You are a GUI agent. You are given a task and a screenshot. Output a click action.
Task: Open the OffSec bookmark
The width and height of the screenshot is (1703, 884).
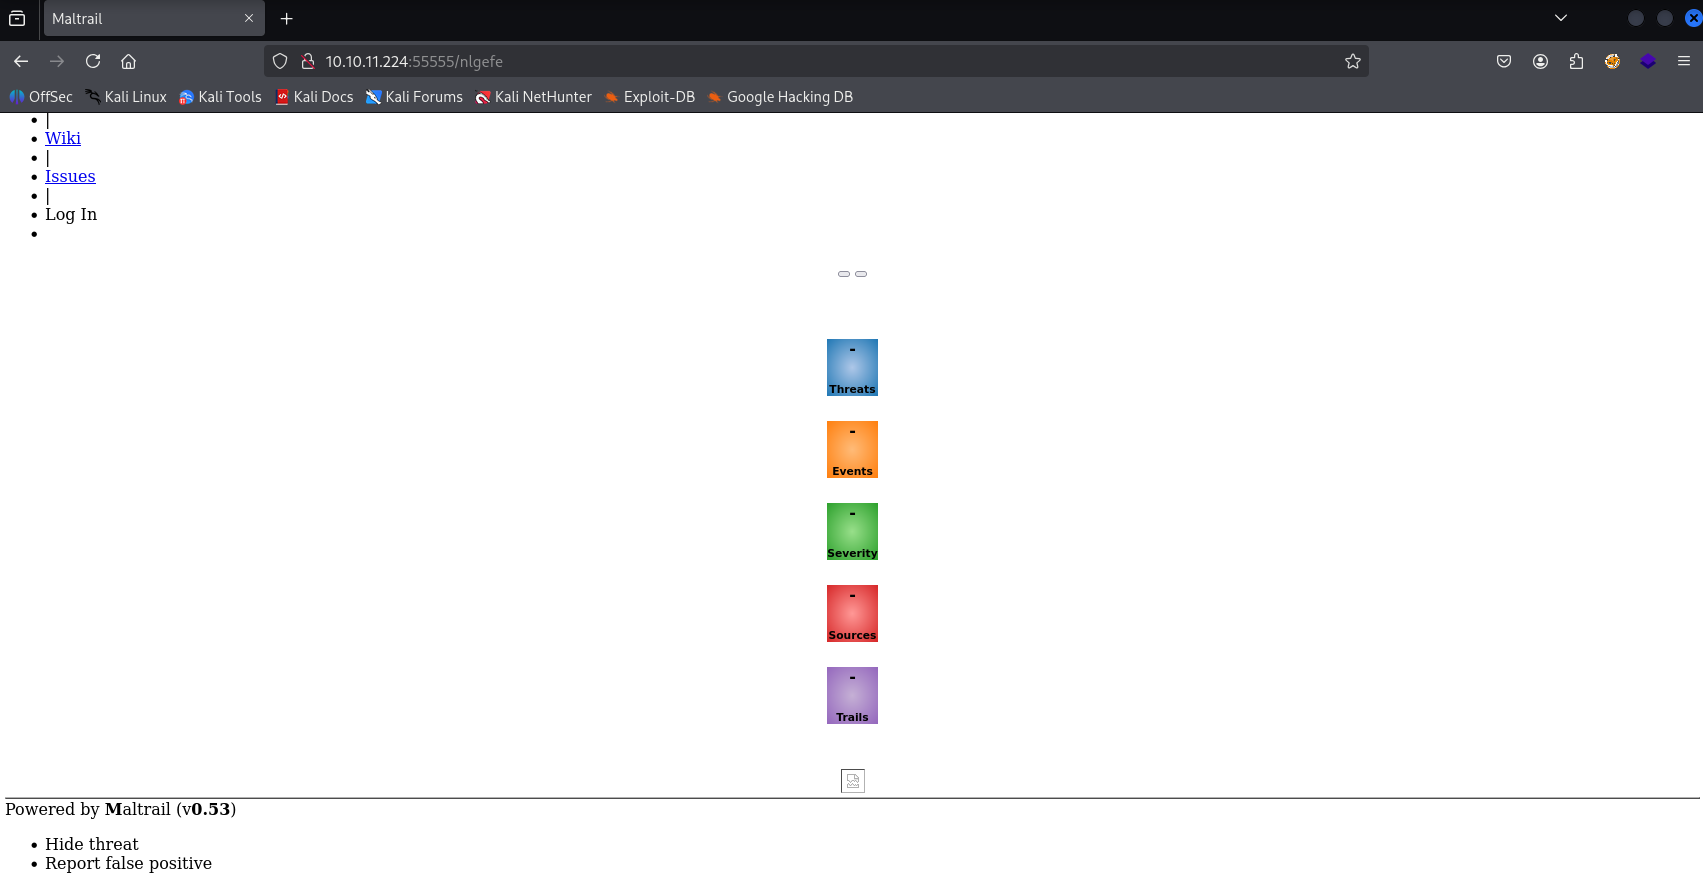coord(41,97)
